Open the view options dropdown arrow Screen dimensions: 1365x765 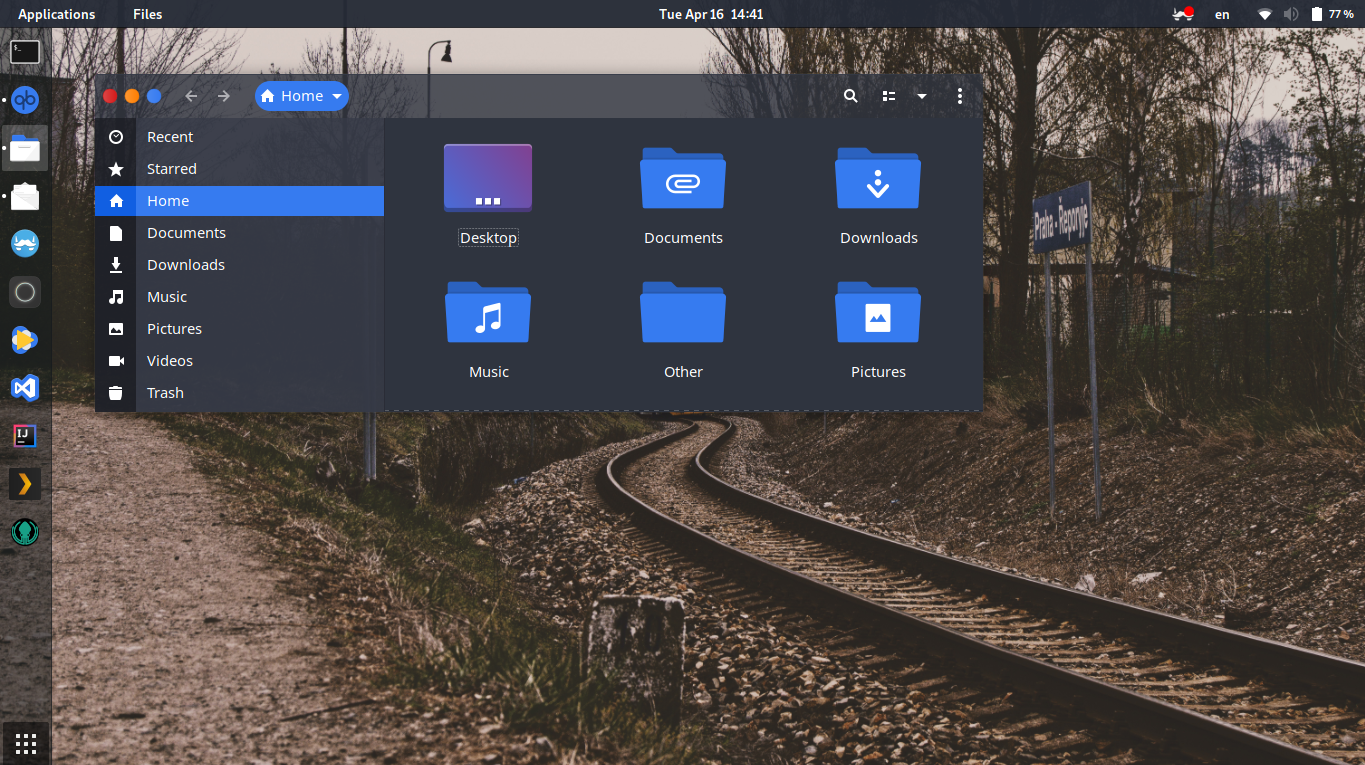[x=921, y=96]
